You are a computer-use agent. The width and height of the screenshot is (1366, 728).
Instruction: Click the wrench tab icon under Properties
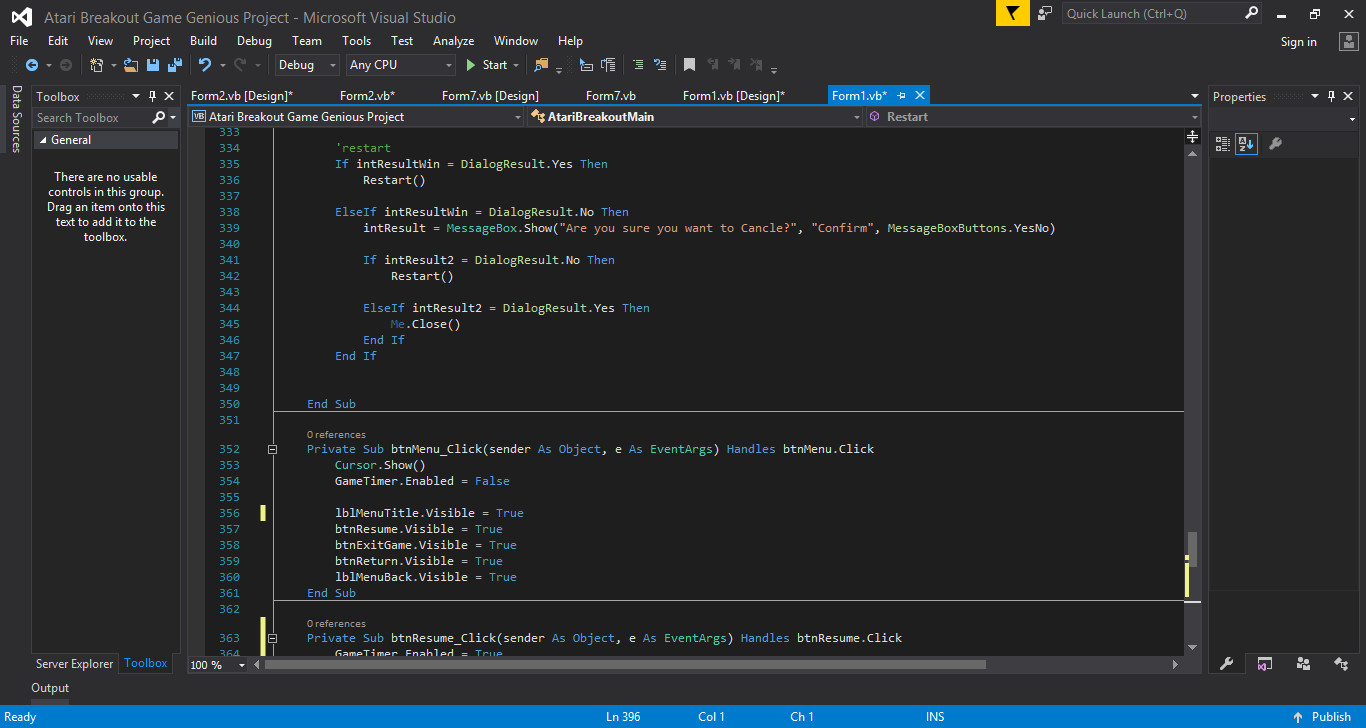[1226, 664]
